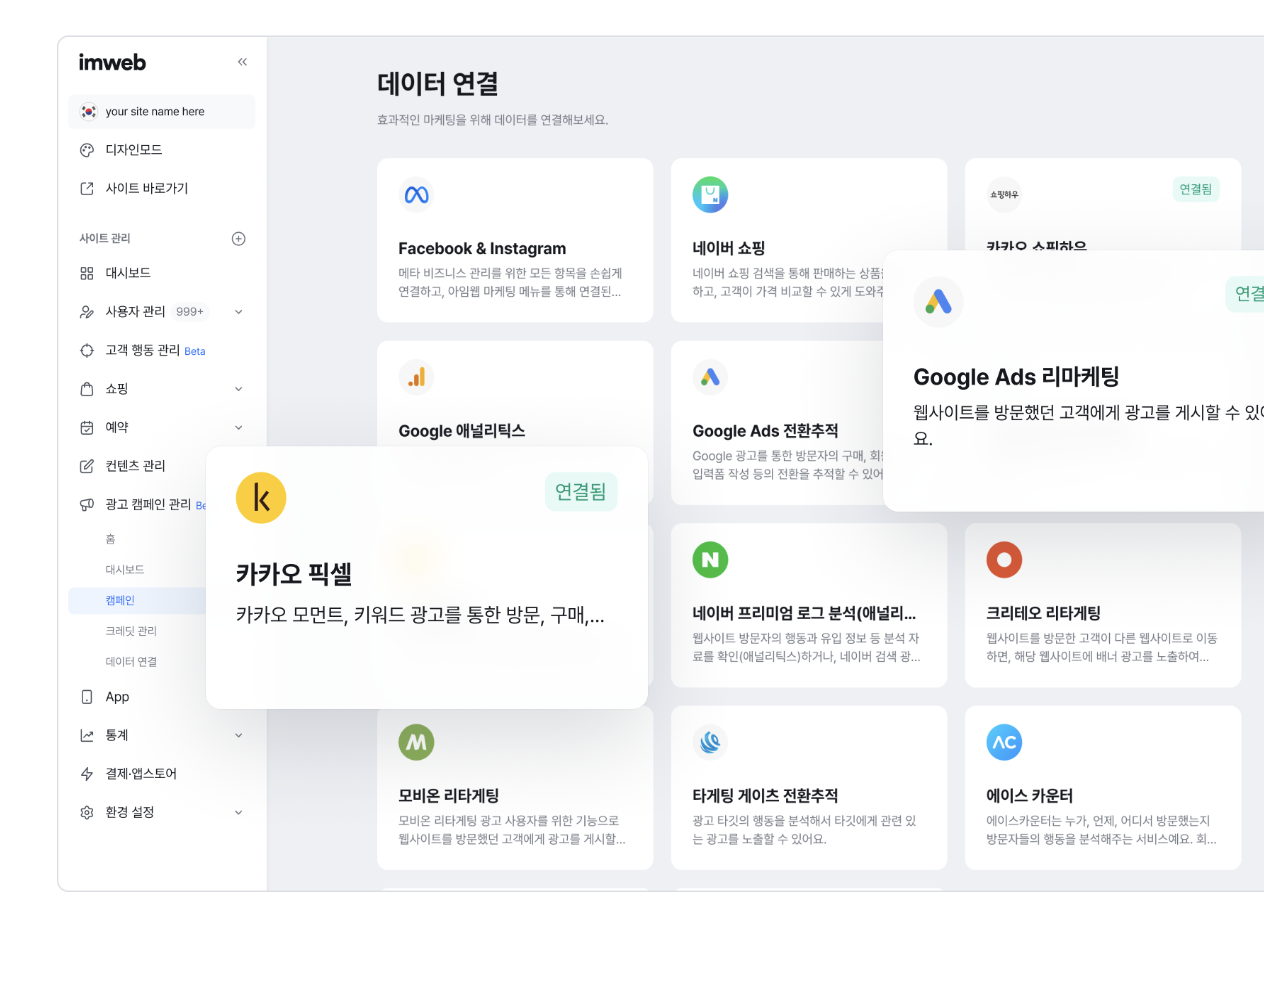Expand the 사용자 관리 menu chevron
The width and height of the screenshot is (1264, 990).
(238, 312)
